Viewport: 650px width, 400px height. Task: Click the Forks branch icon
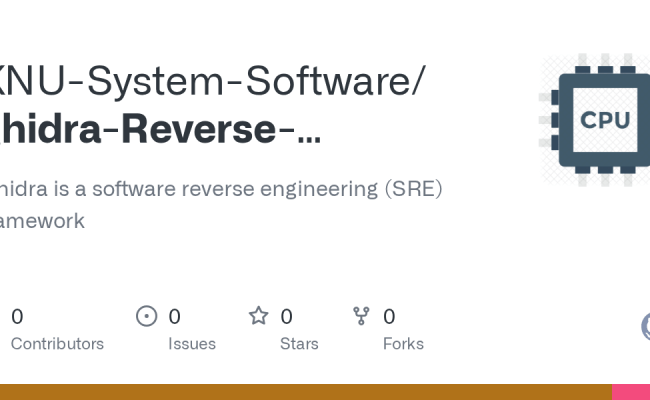[x=361, y=316]
